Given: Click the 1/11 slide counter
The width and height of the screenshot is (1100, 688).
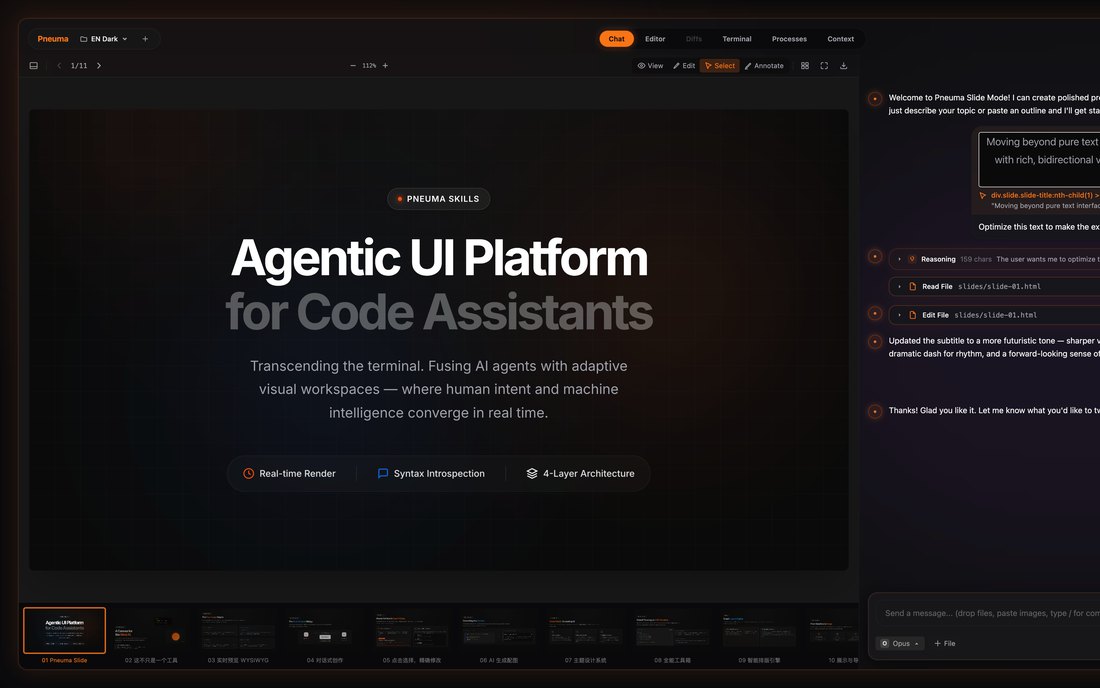Looking at the screenshot, I should (79, 65).
